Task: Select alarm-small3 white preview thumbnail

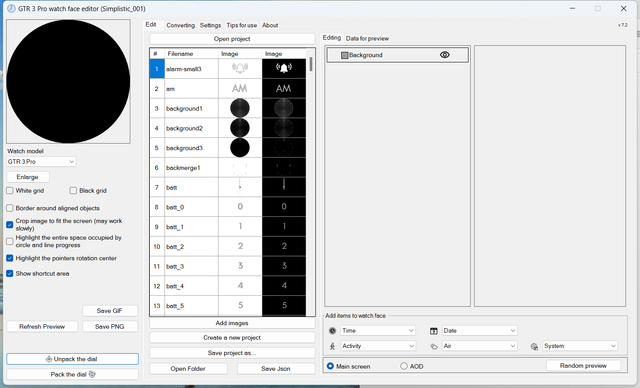Action: [240, 69]
